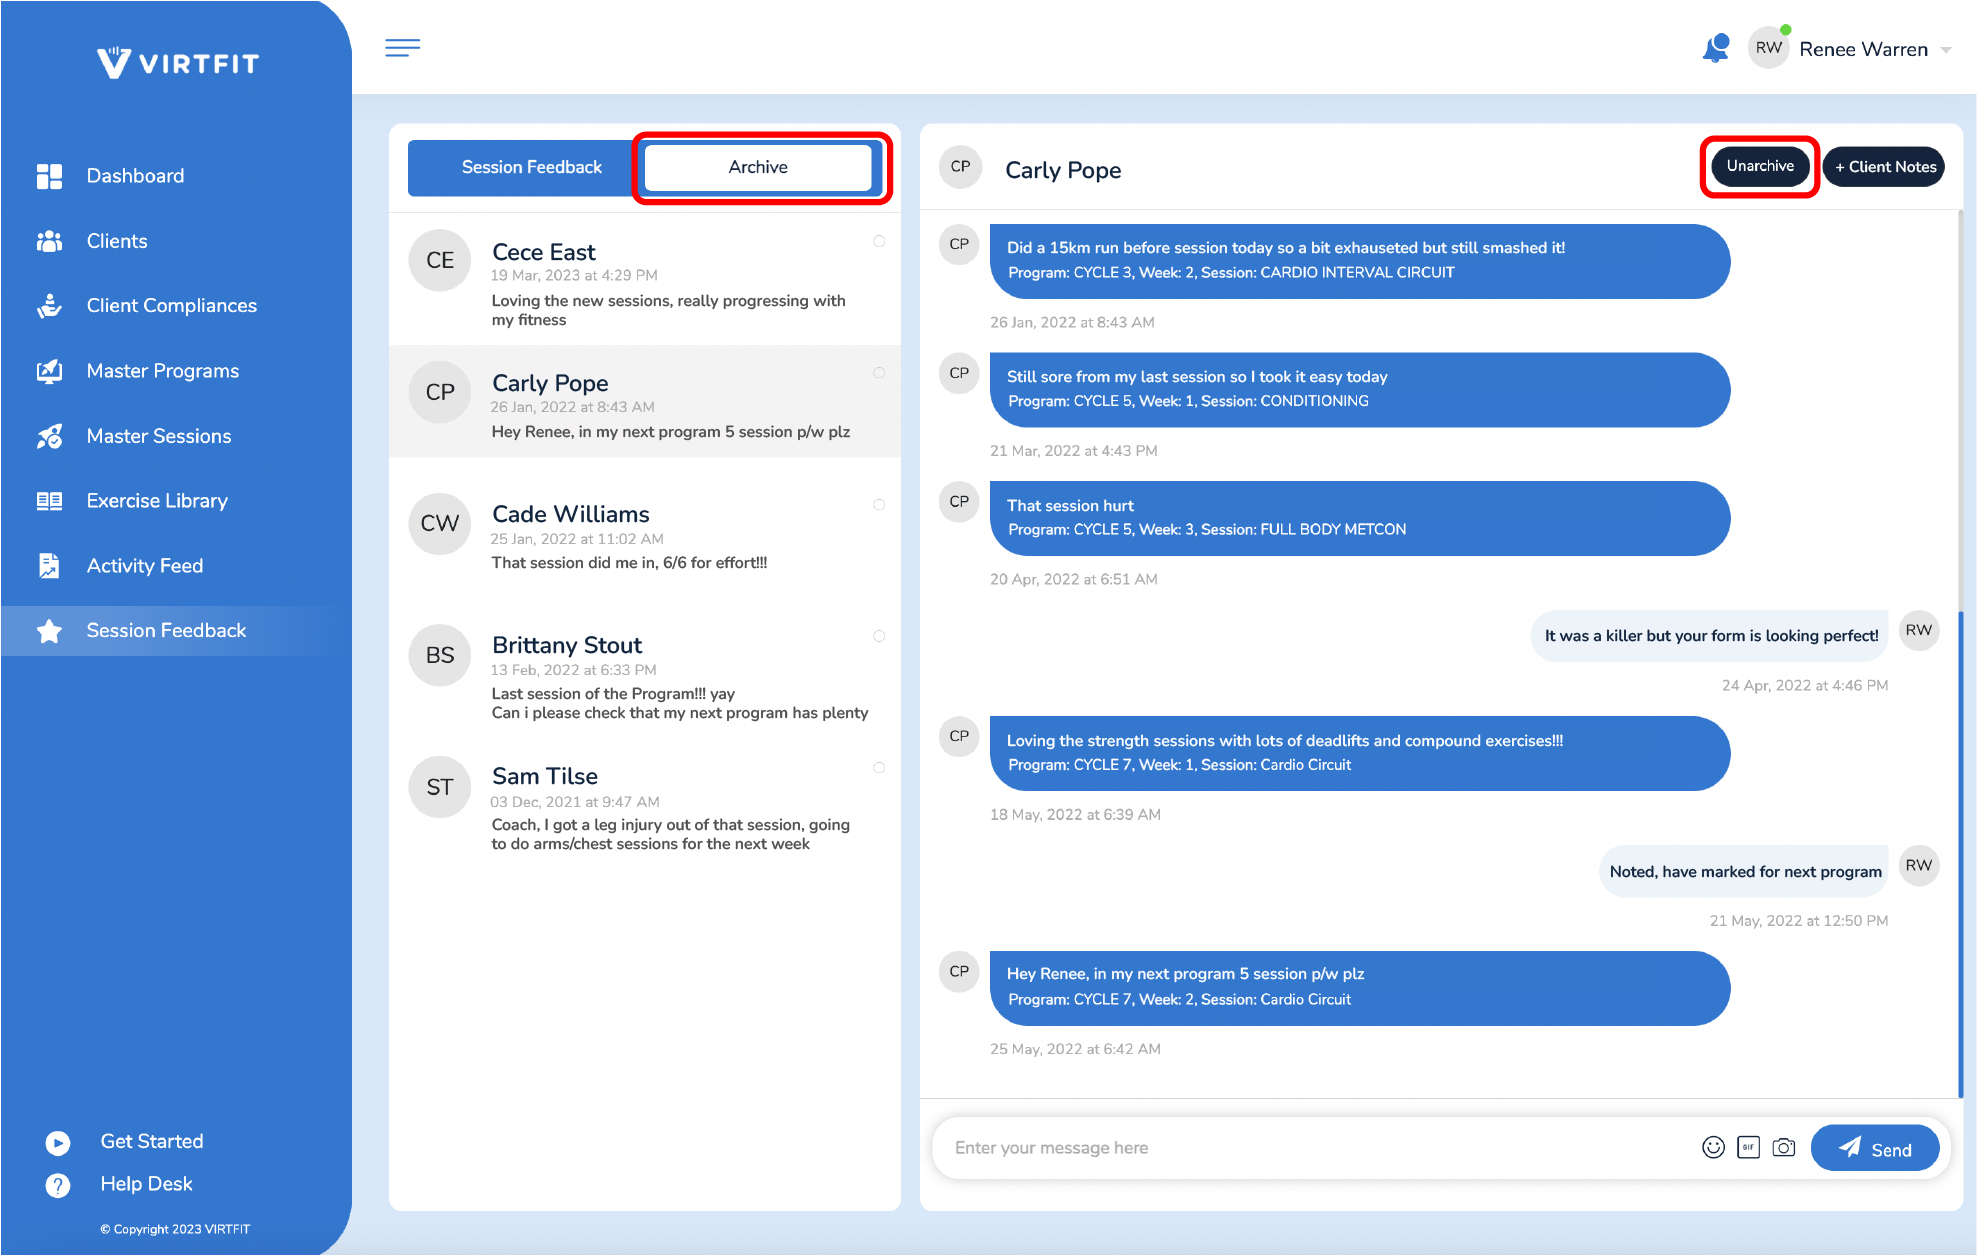This screenshot has width=1977, height=1256.
Task: Click the Carly Pope name in conversation header
Action: coord(1063,170)
